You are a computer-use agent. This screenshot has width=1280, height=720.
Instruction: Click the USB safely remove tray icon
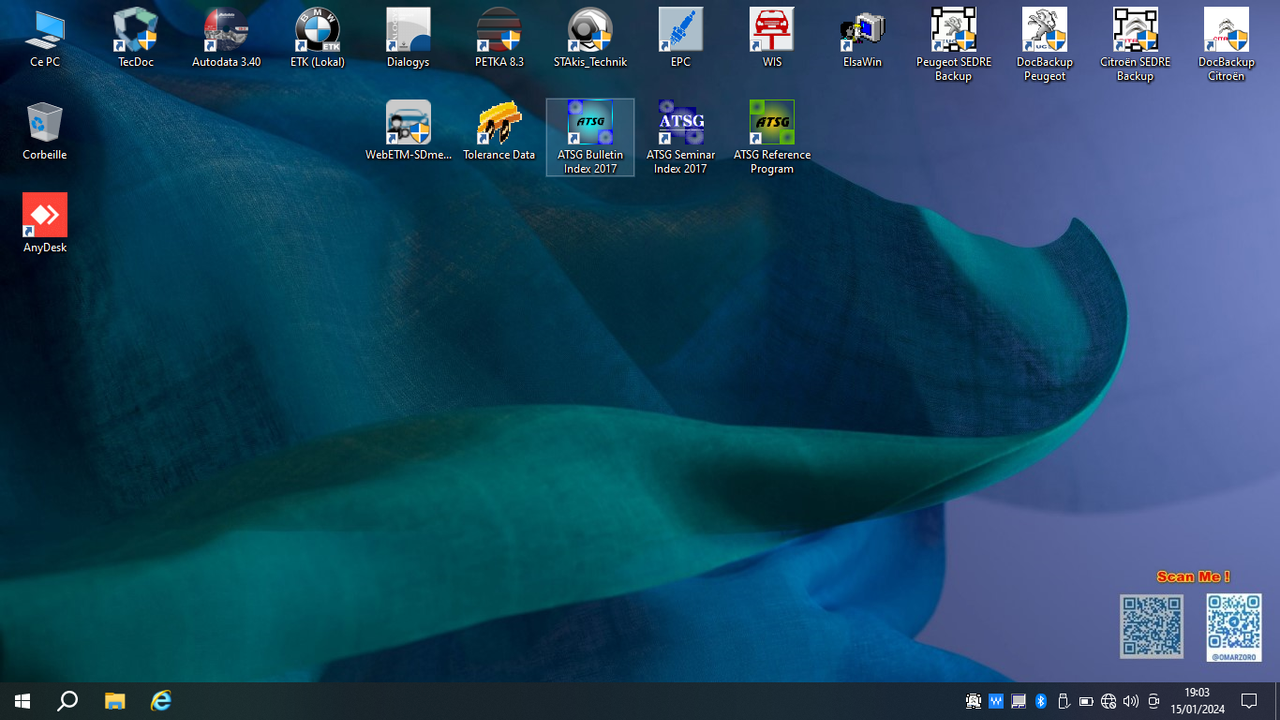point(1063,702)
